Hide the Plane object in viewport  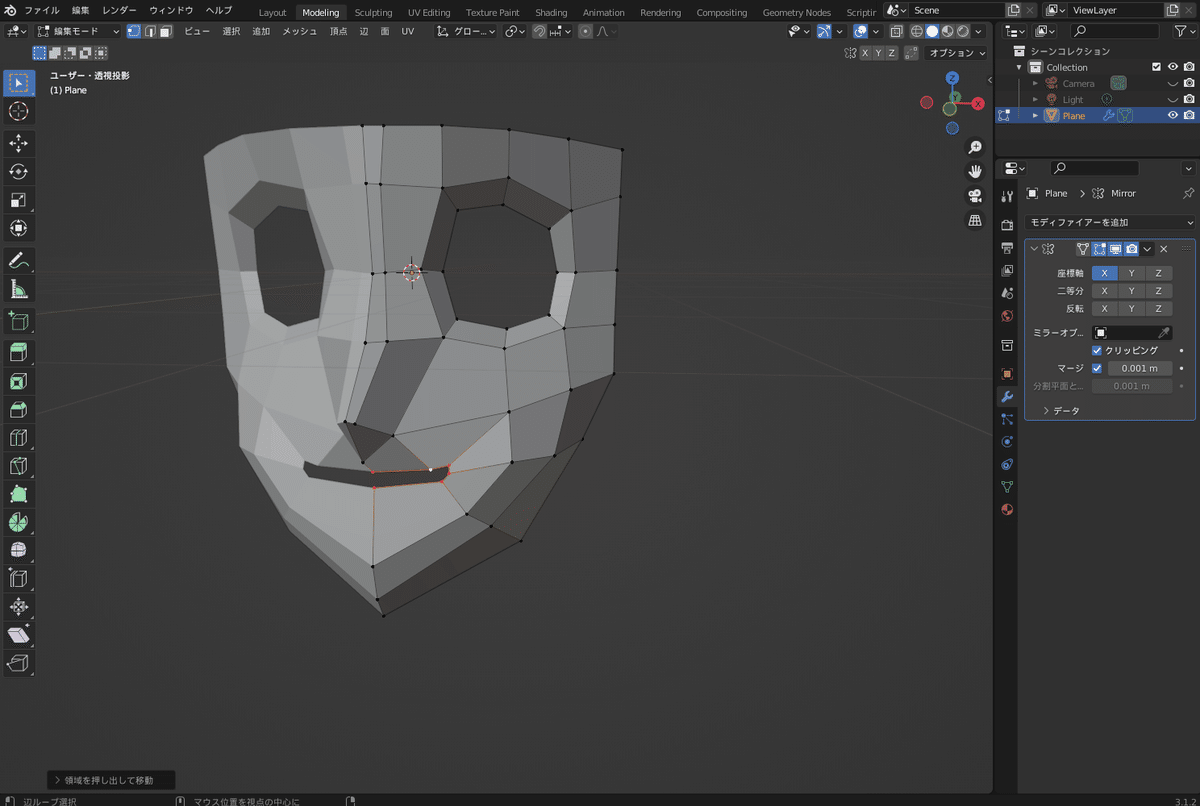1173,116
